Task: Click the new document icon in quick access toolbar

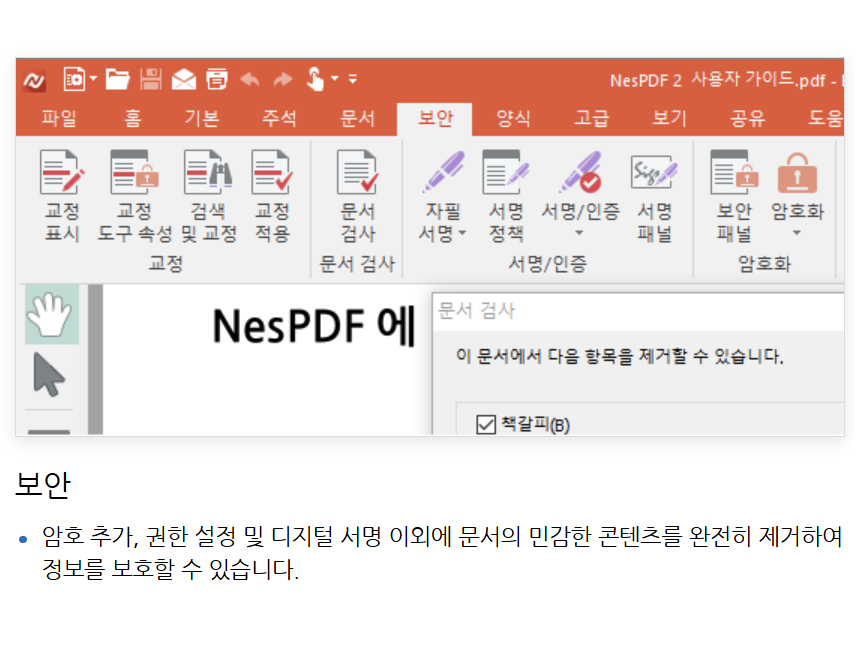Action: pyautogui.click(x=74, y=80)
